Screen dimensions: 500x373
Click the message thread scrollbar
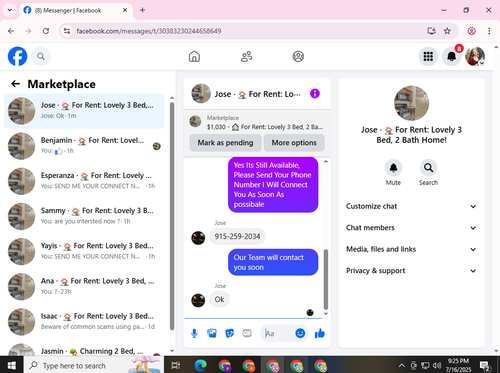point(326,279)
